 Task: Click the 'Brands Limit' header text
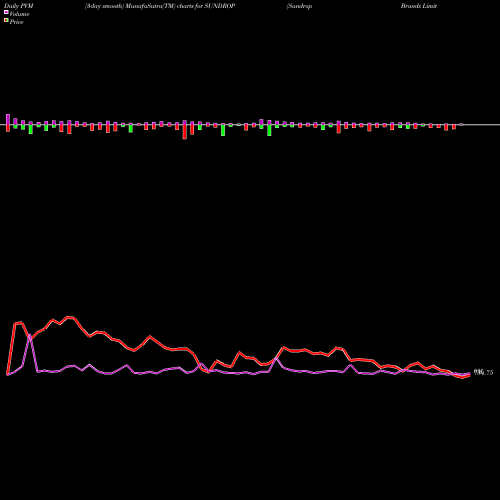tap(419, 6)
